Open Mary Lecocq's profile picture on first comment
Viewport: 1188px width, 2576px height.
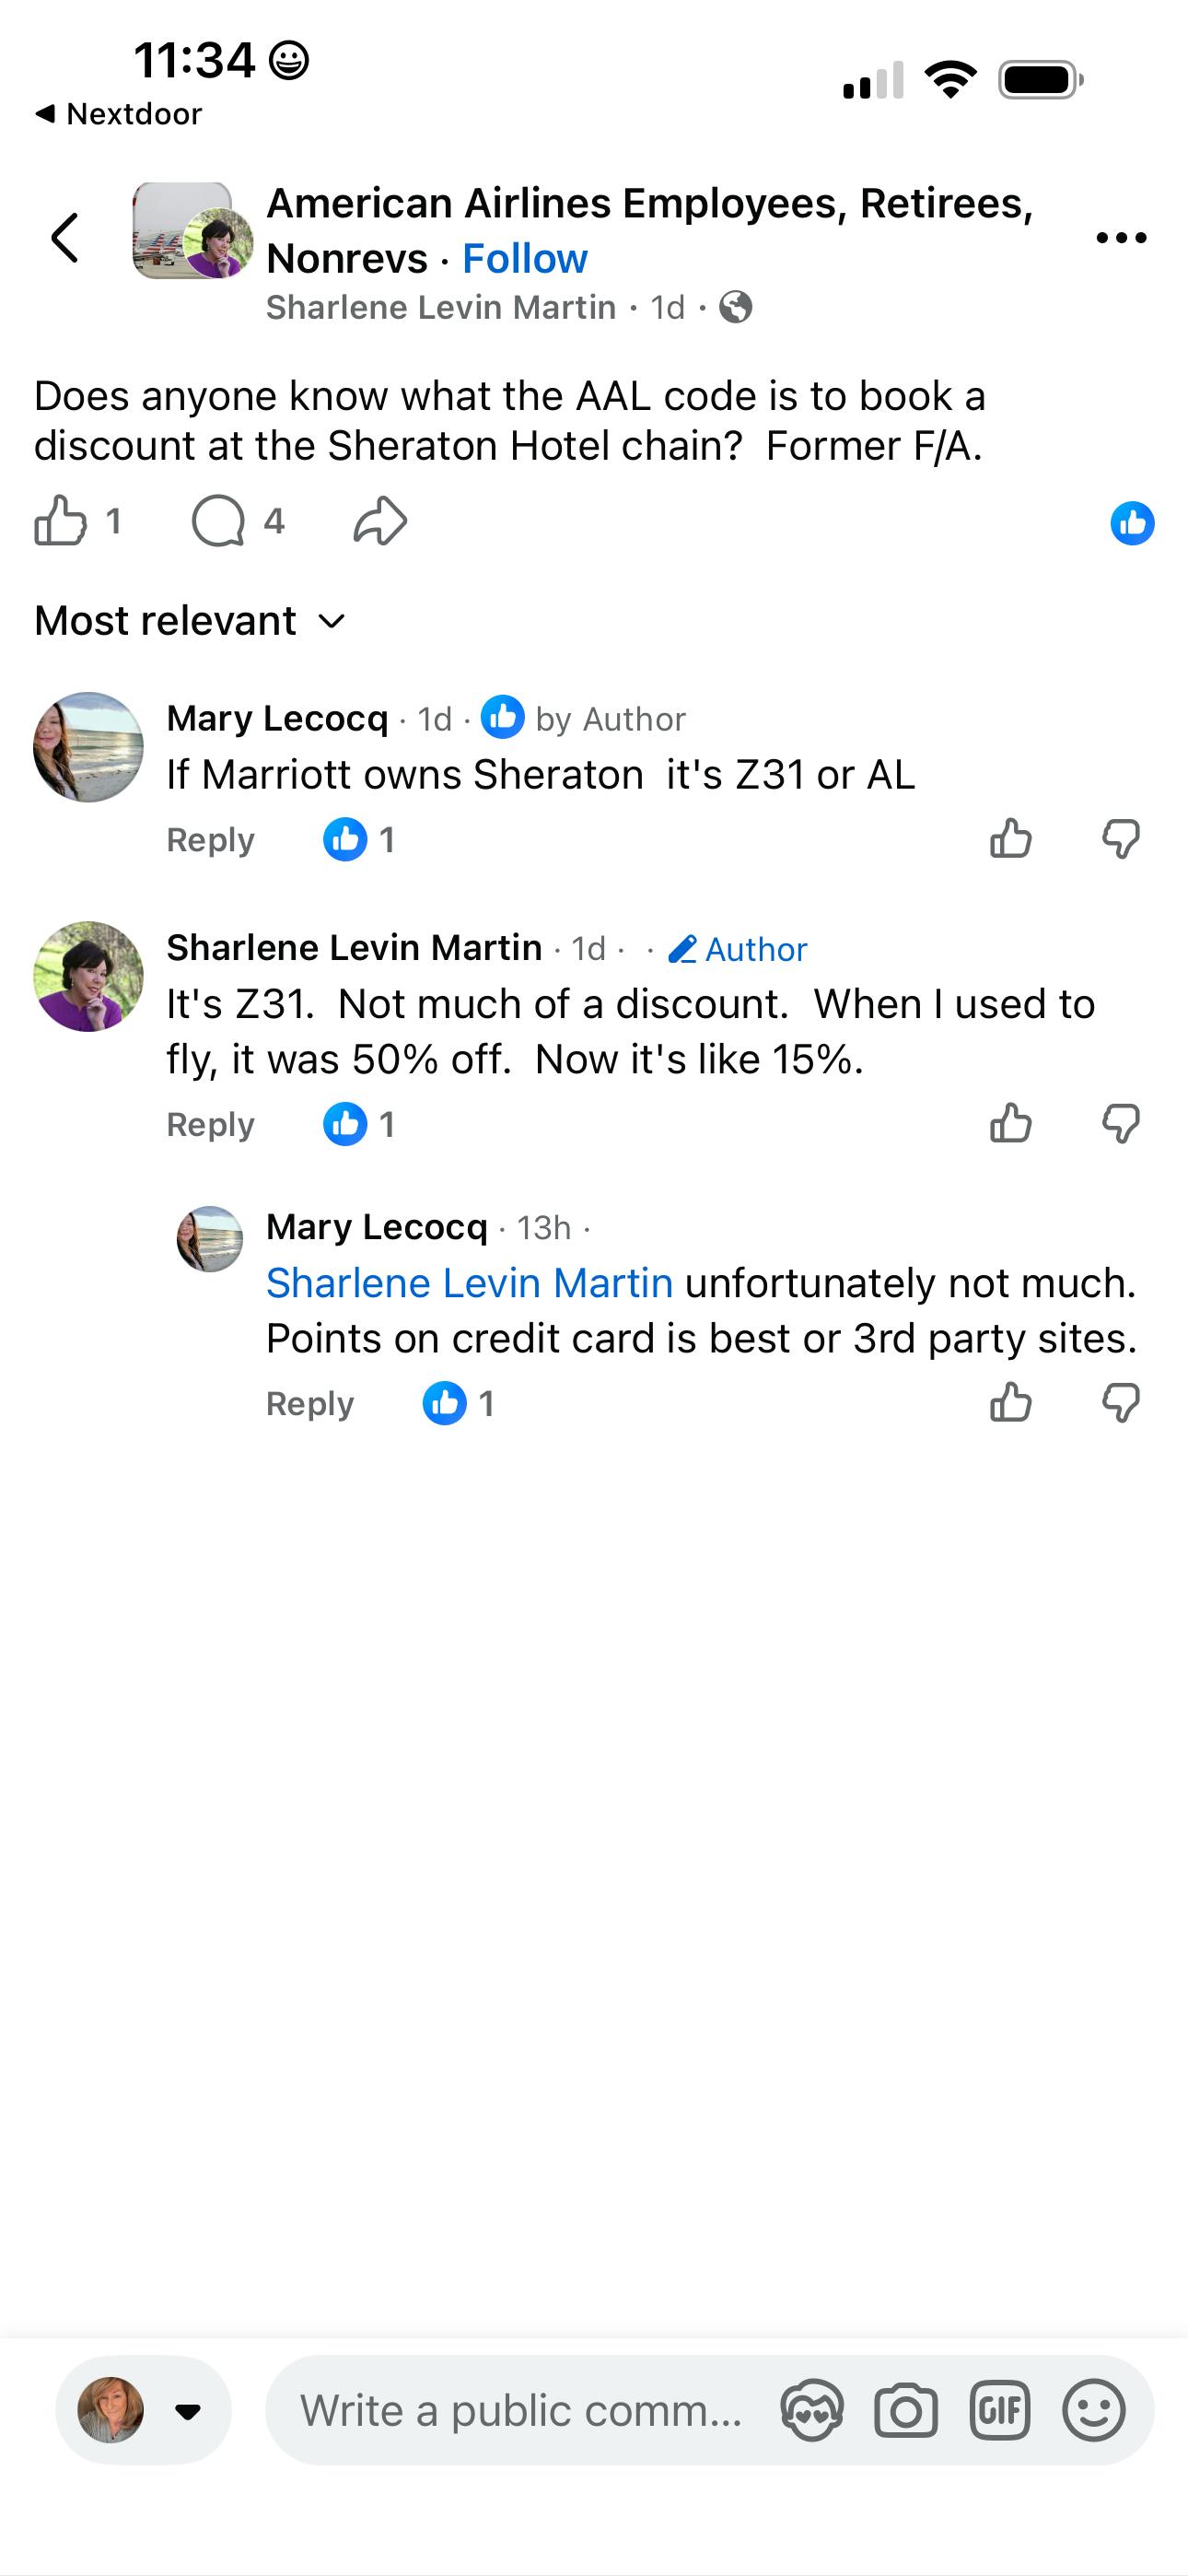(88, 747)
